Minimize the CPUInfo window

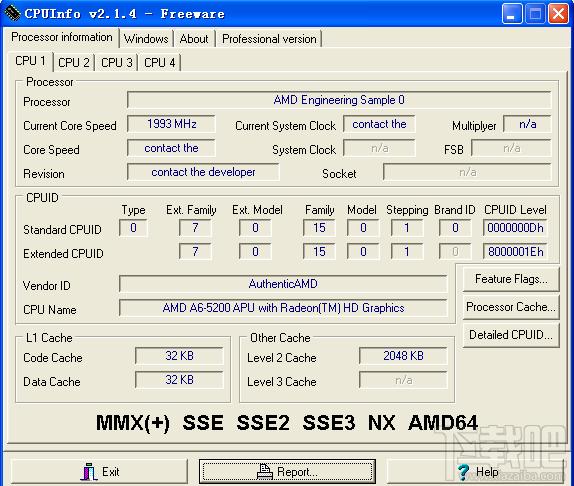click(511, 14)
